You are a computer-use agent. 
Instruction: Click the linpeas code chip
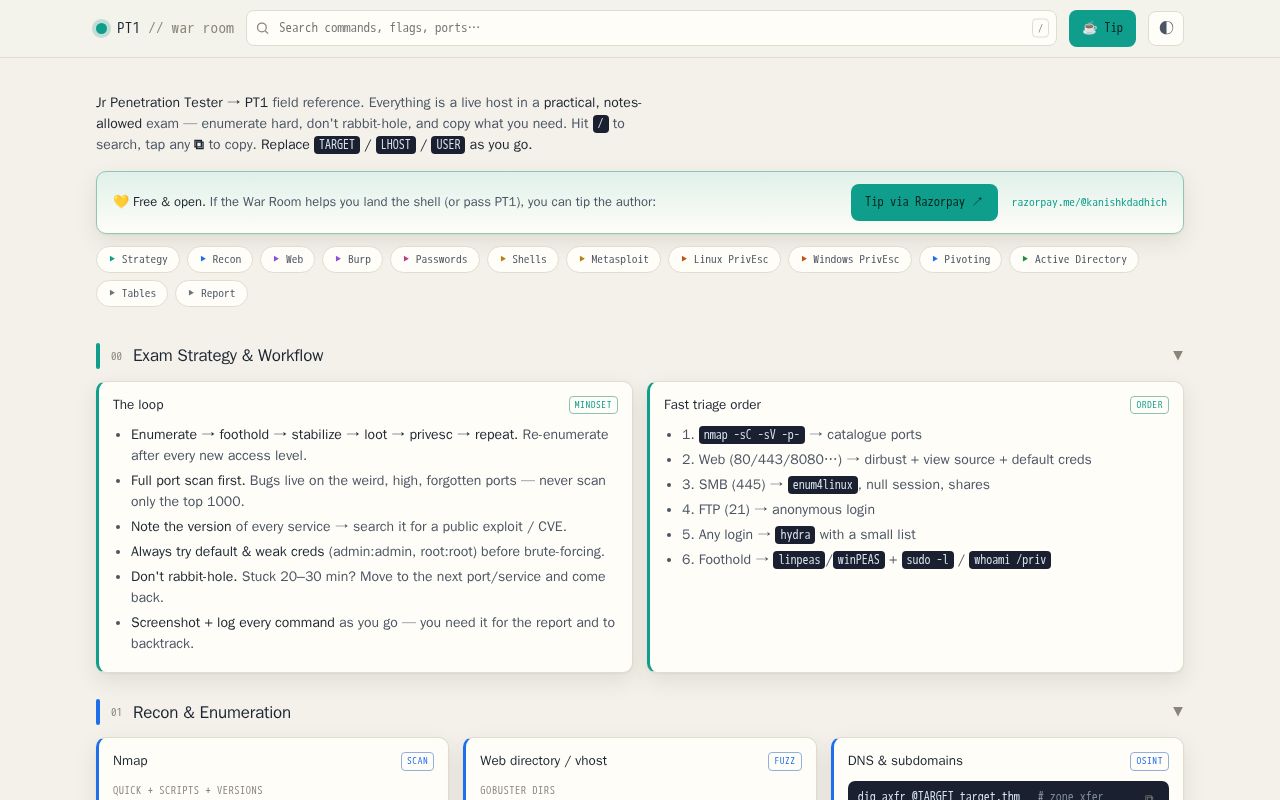coord(799,560)
